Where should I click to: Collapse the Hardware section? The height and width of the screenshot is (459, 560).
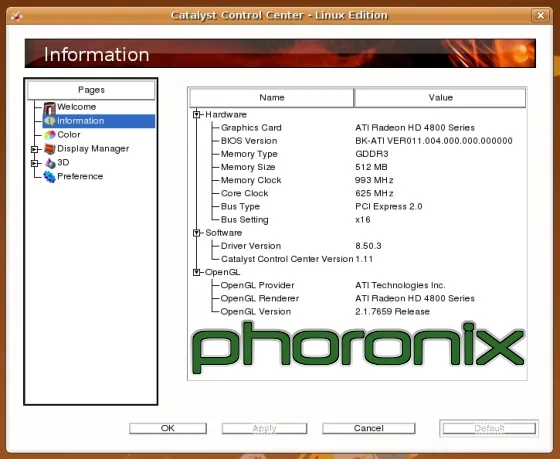pyautogui.click(x=196, y=115)
